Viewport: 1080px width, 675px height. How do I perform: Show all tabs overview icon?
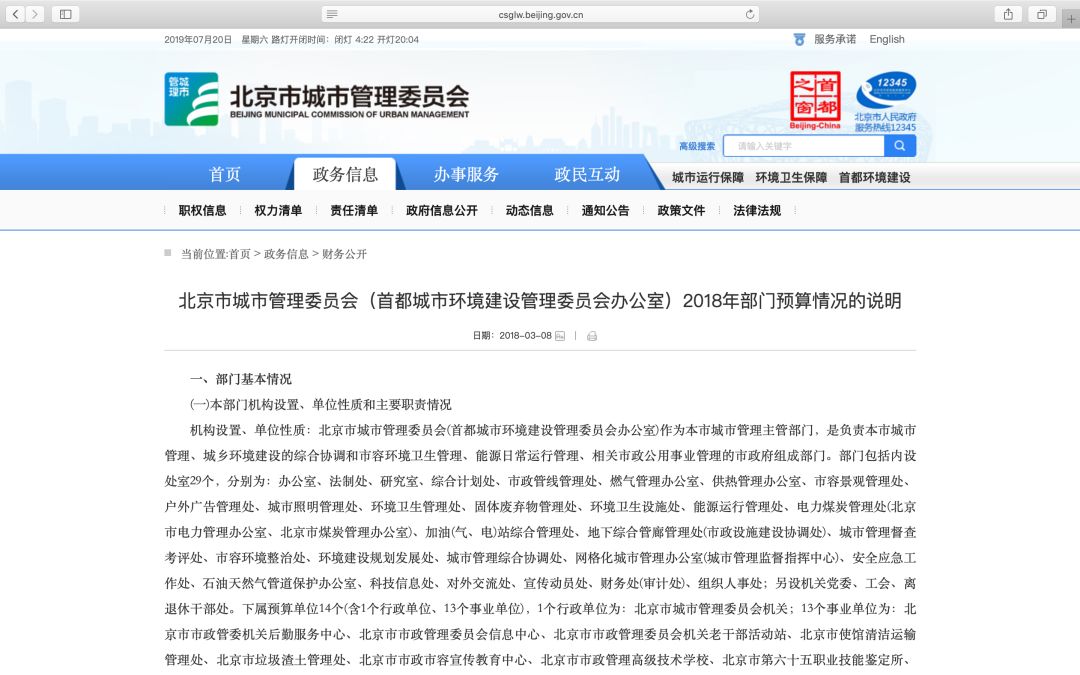coord(1041,14)
